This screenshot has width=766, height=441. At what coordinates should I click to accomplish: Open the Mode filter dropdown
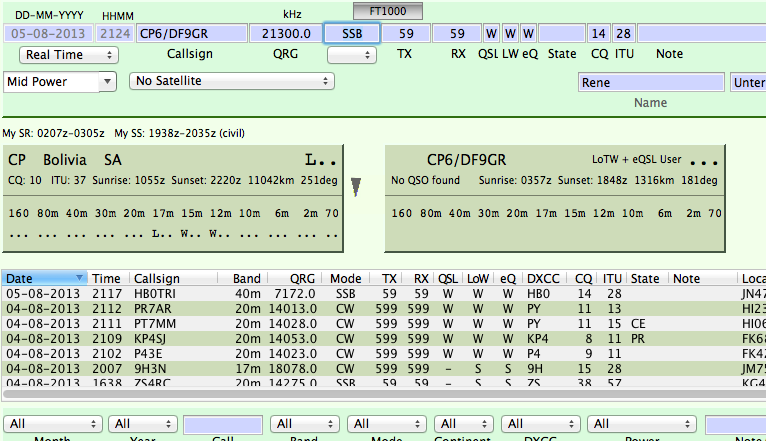coord(387,424)
